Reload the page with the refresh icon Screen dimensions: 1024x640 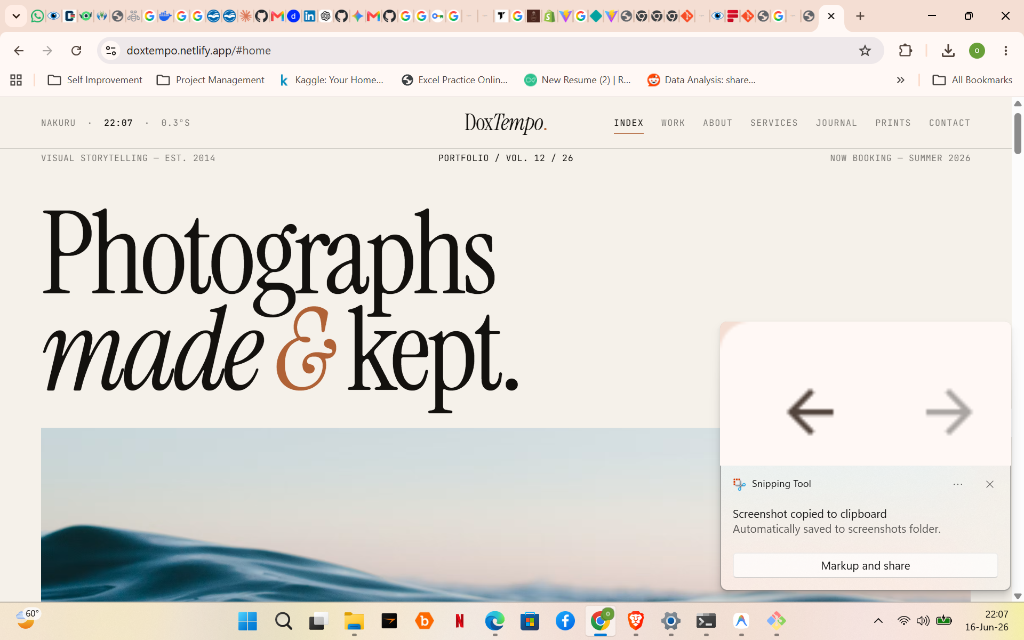(76, 50)
